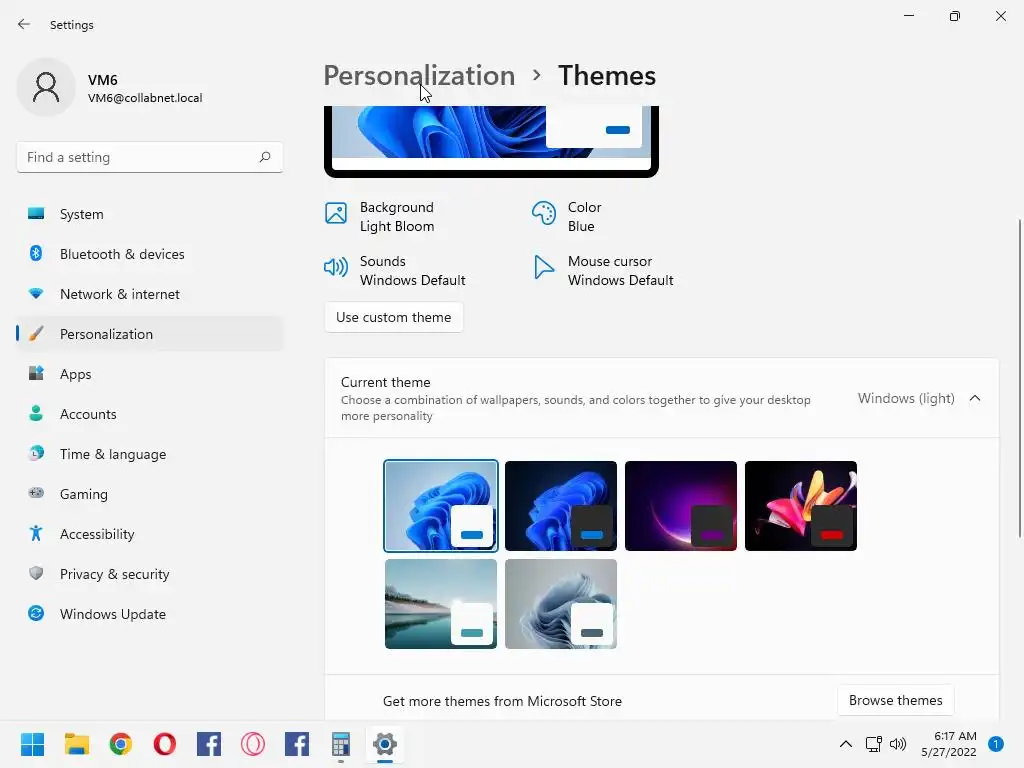
Task: Click Use custom theme button
Action: [394, 317]
